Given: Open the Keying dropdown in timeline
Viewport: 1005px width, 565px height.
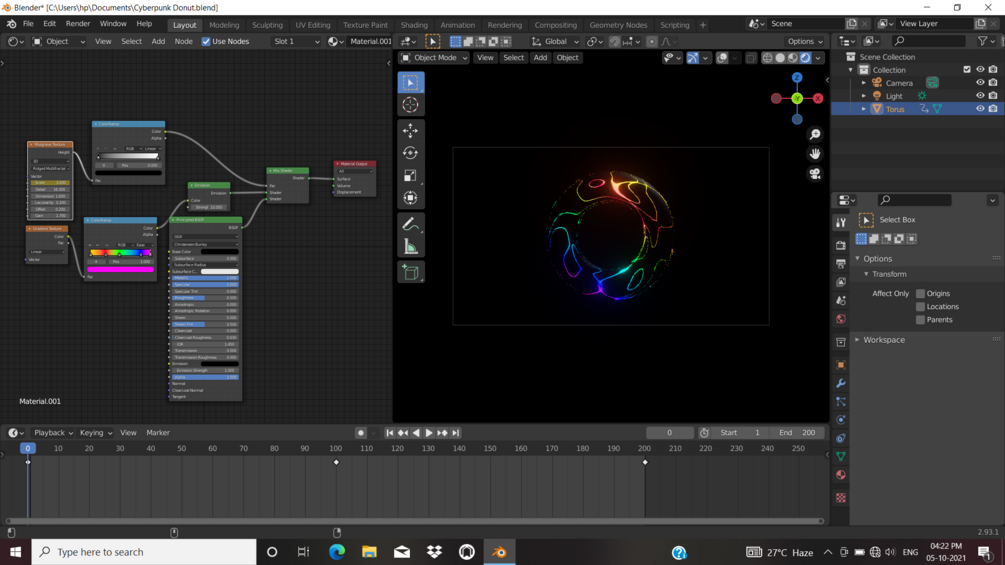Looking at the screenshot, I should tap(96, 432).
